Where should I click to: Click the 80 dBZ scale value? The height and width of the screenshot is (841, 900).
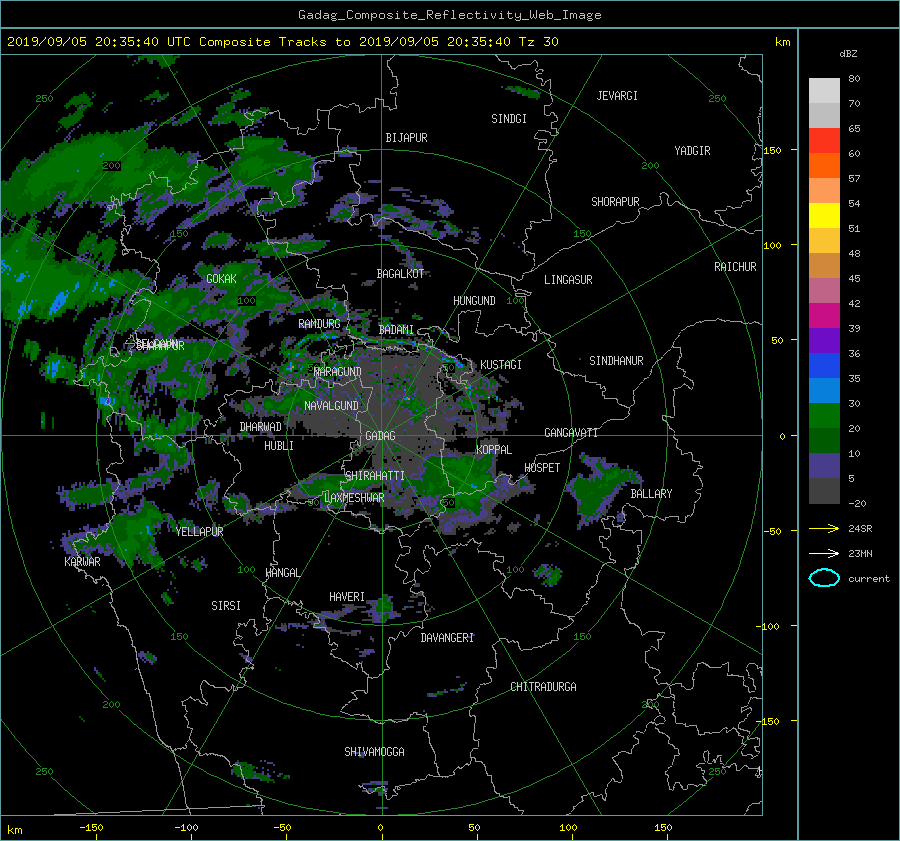tap(854, 79)
